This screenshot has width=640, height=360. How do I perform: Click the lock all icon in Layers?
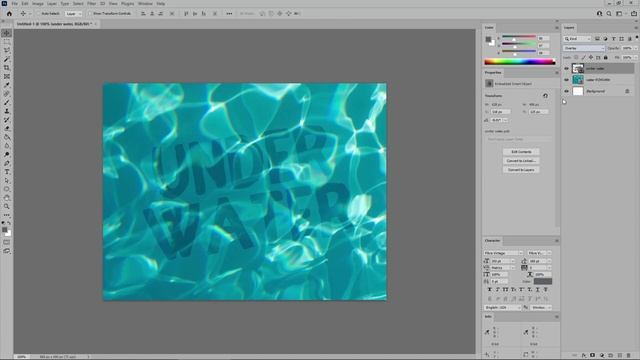[606, 58]
